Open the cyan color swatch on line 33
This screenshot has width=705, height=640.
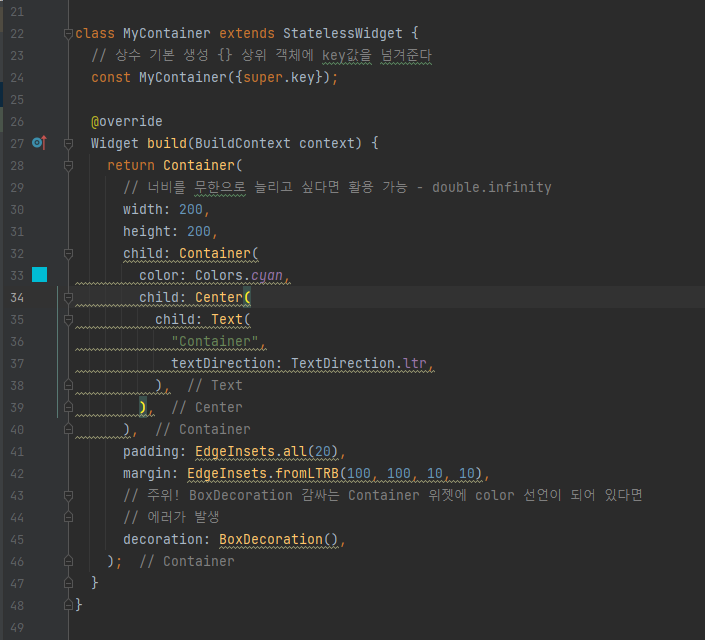click(x=40, y=275)
